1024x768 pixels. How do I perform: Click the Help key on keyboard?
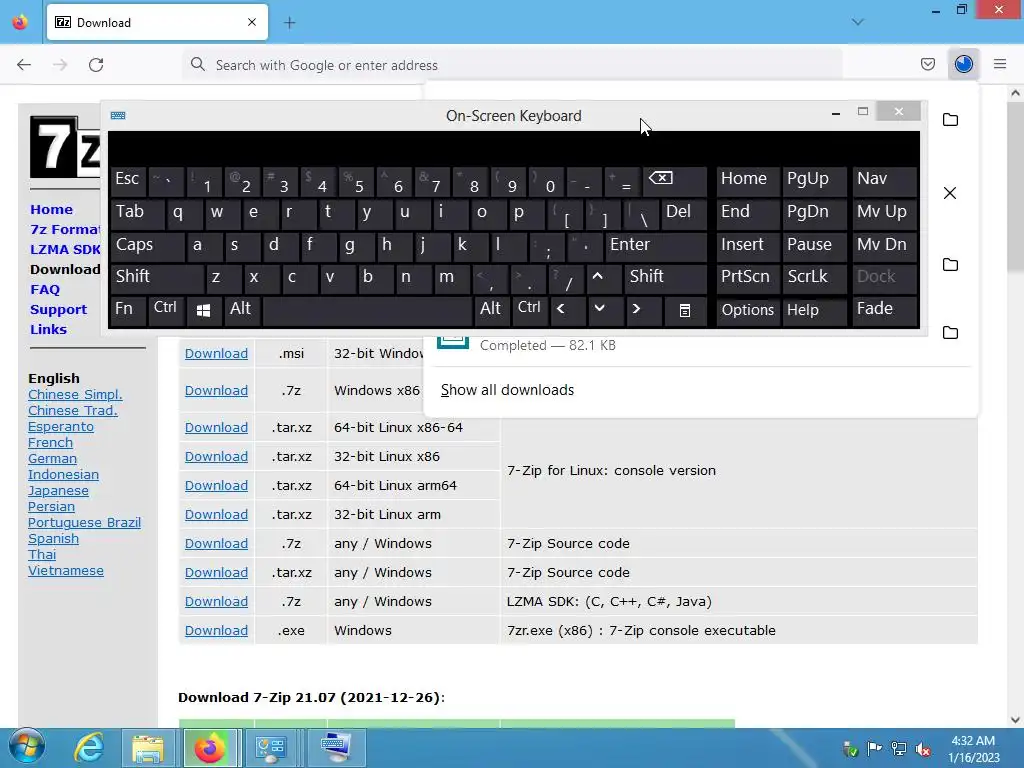point(814,310)
